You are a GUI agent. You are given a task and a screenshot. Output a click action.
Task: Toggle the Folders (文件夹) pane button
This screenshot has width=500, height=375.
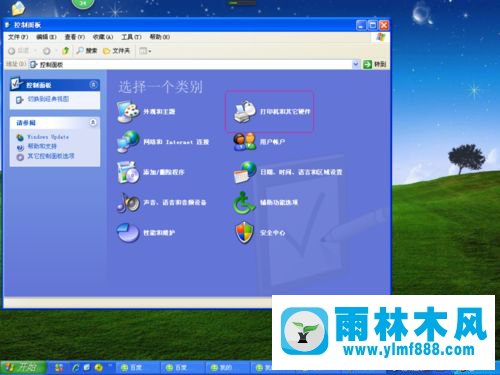tap(116, 51)
